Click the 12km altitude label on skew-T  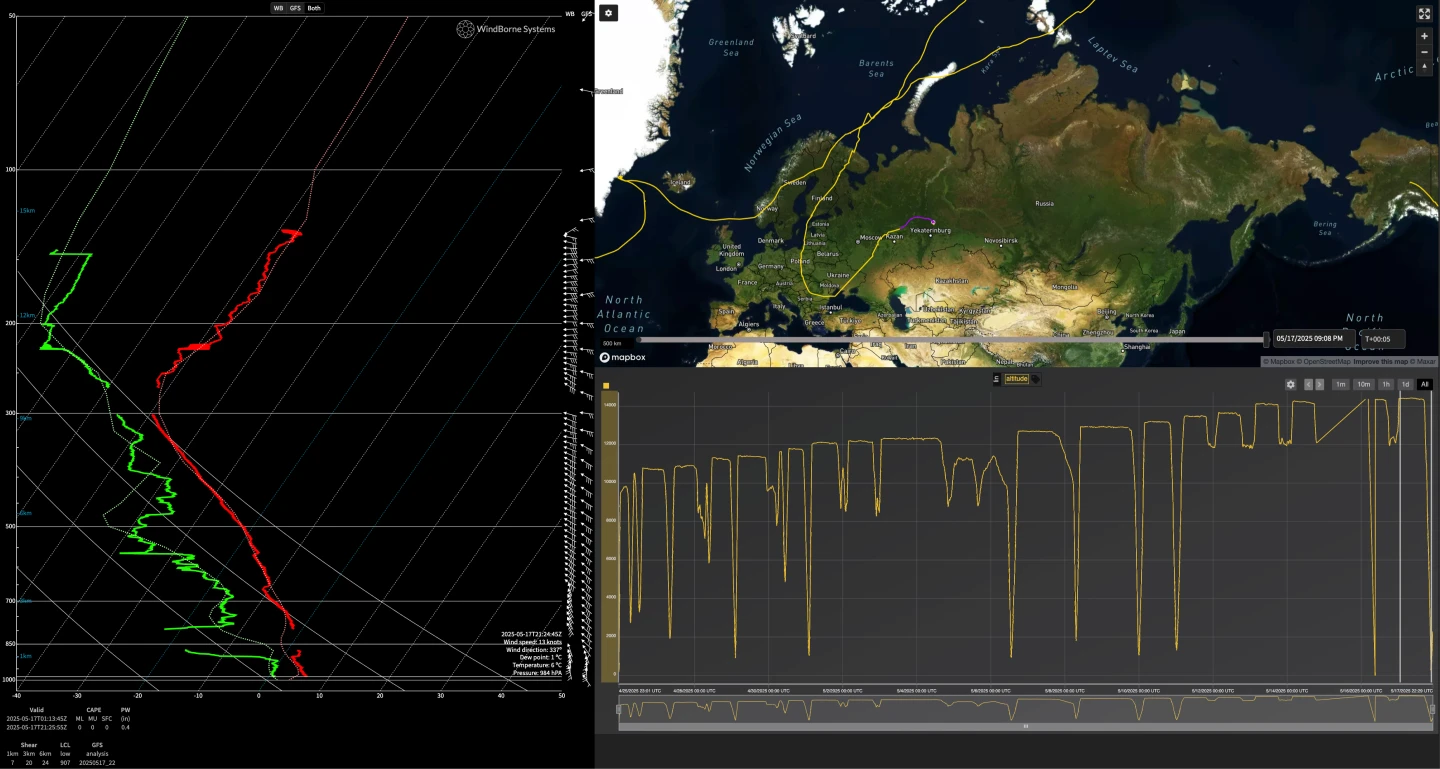pos(27,316)
